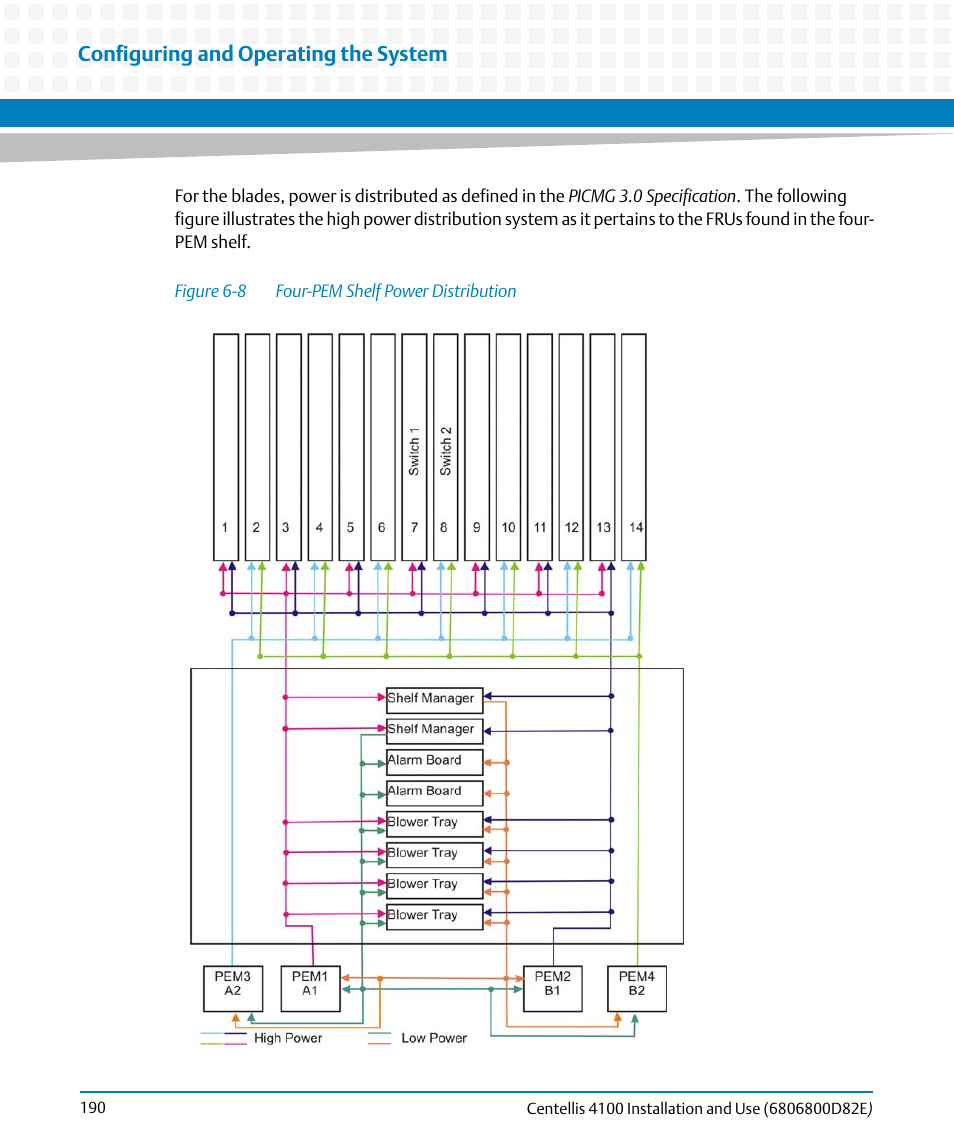Image resolution: width=954 pixels, height=1145 pixels.
Task: Click the lower "Alarm Board" box
Action: pyautogui.click(x=435, y=792)
